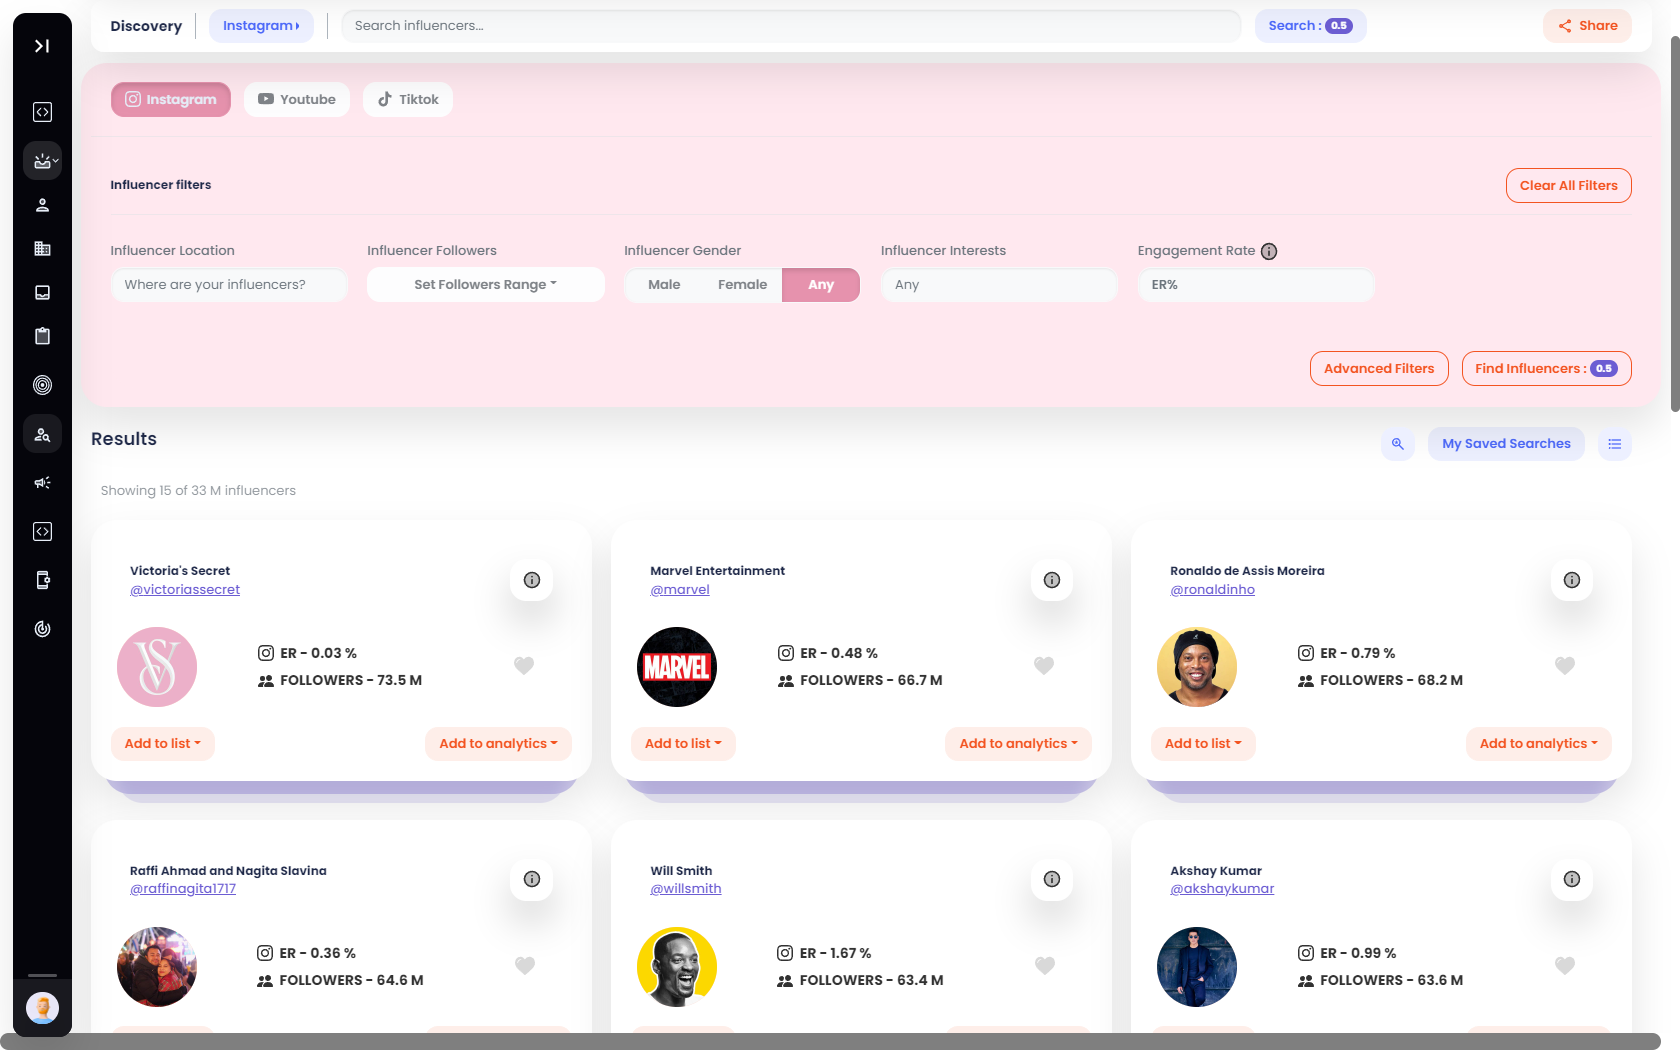The image size is (1680, 1050).
Task: Favorite Raffi Ahmad and Nagita Slavina heart
Action: [525, 965]
